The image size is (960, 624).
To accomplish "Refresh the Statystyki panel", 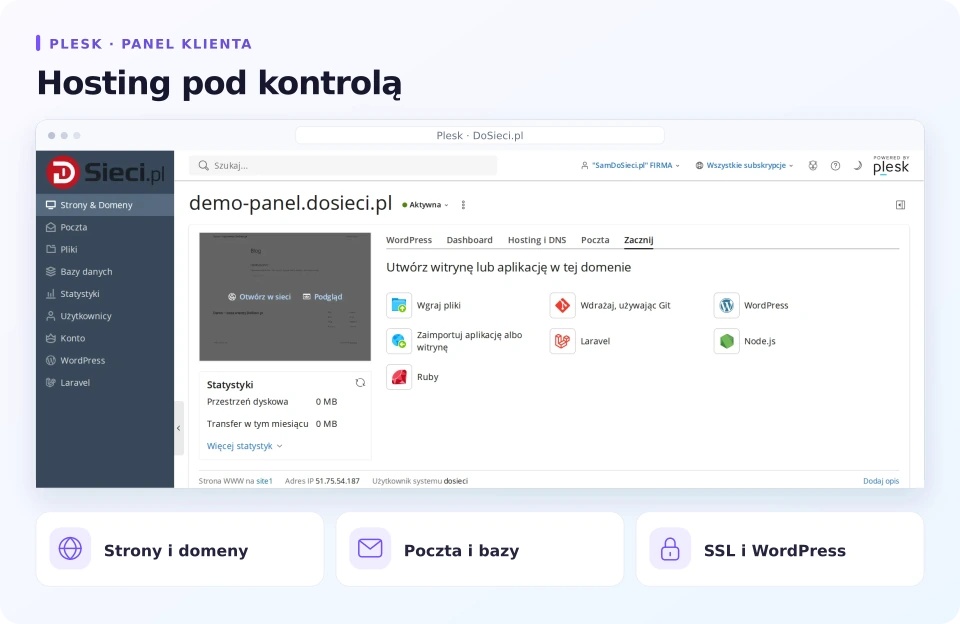I will pos(360,383).
